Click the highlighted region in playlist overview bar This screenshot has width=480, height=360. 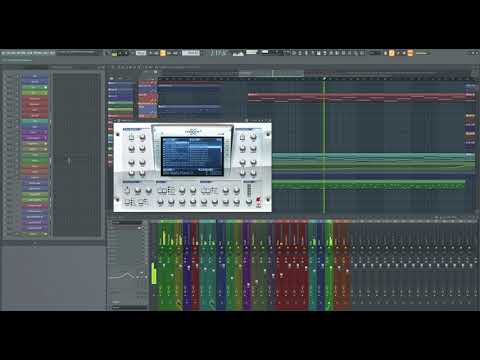(271, 73)
